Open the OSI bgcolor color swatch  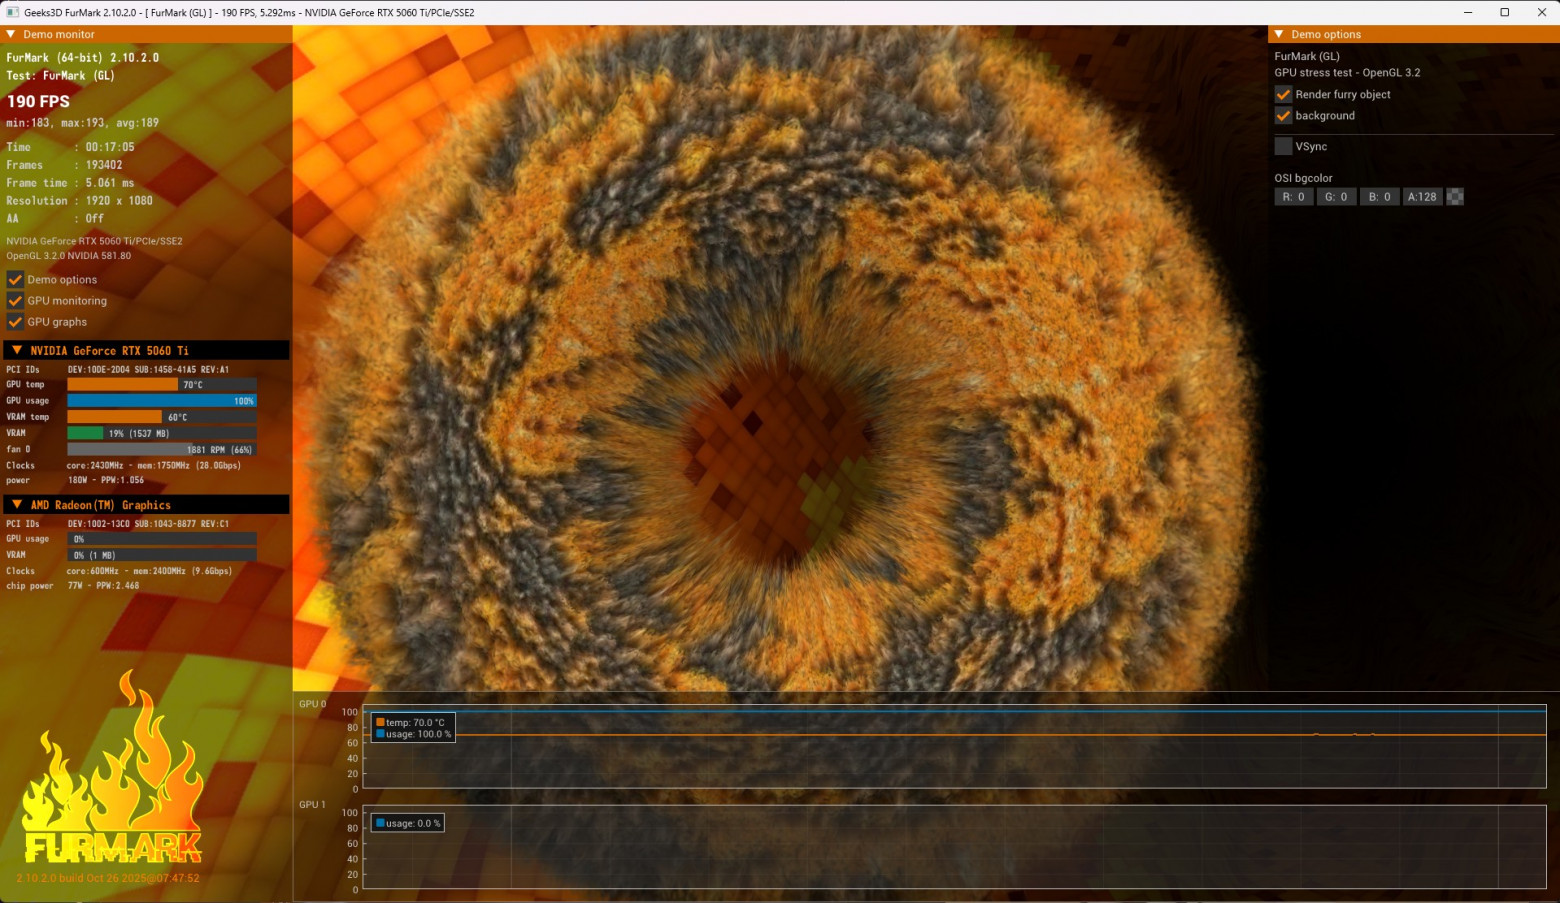pyautogui.click(x=1455, y=197)
